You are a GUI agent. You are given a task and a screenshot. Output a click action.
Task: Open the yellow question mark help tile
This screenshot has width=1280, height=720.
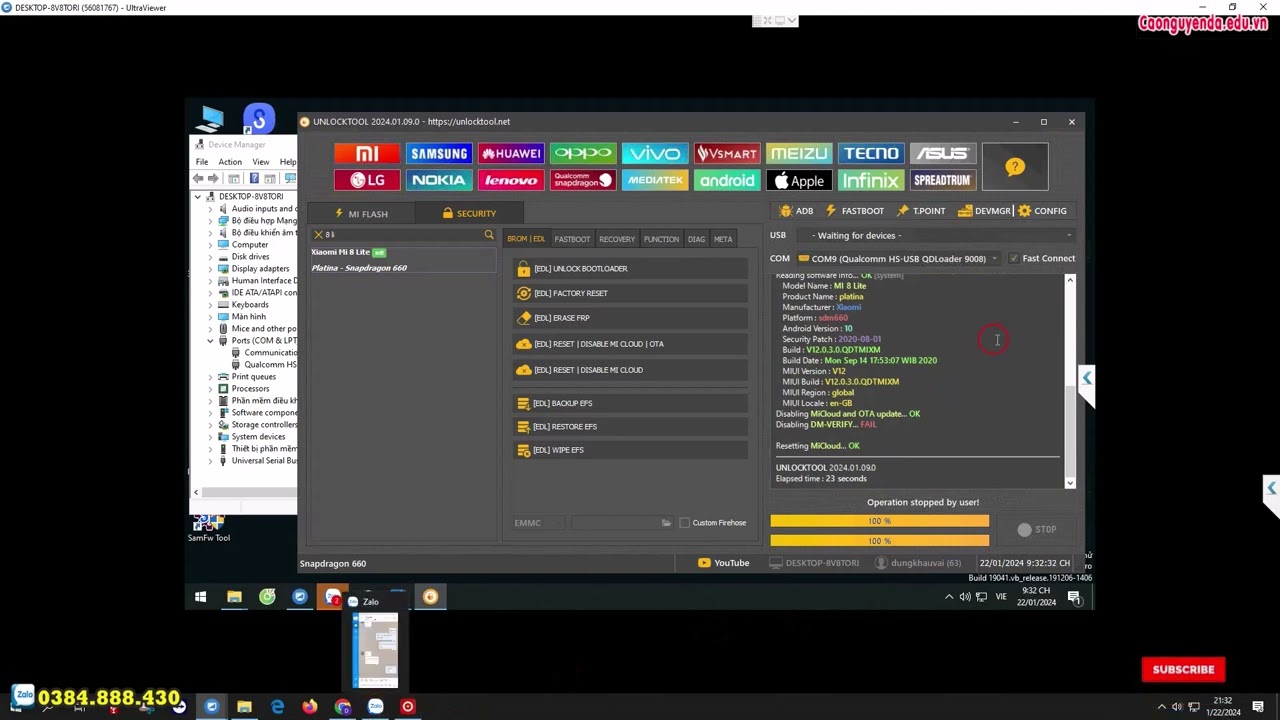click(x=1015, y=167)
